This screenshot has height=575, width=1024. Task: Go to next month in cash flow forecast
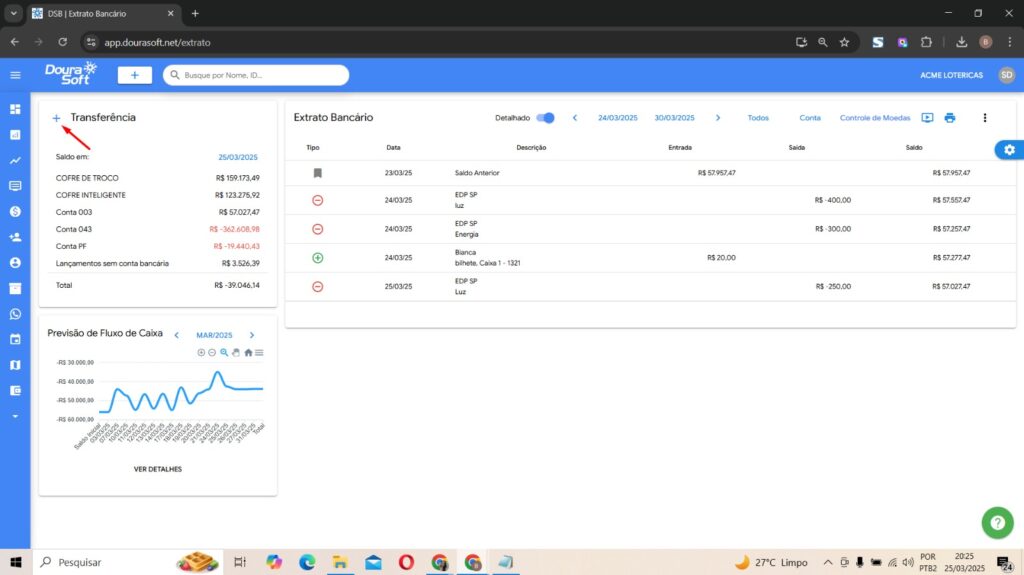[x=252, y=335]
